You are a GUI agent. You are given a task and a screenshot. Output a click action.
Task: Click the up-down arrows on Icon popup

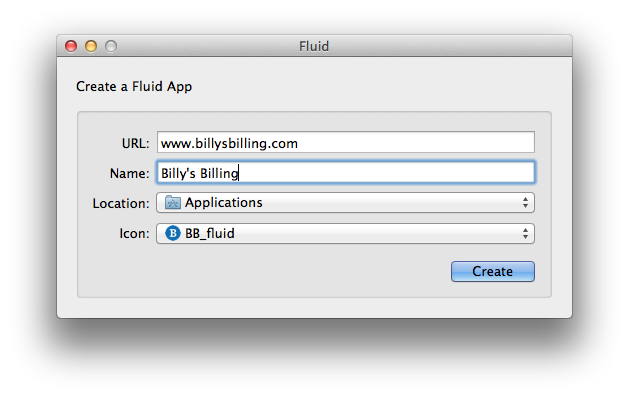click(525, 233)
